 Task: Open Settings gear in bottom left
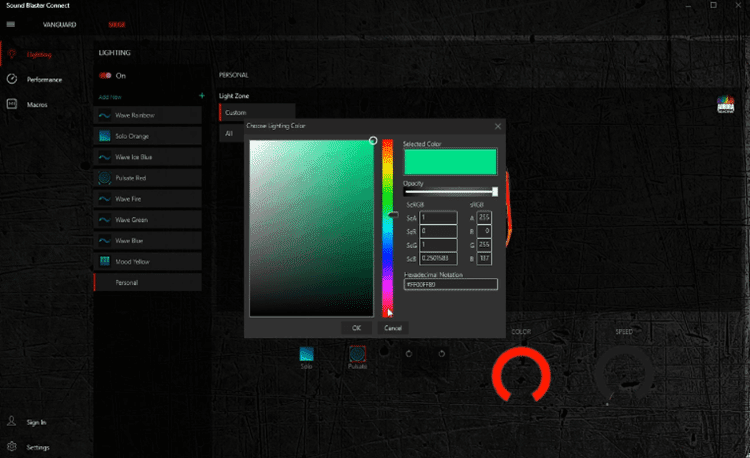pyautogui.click(x=11, y=447)
